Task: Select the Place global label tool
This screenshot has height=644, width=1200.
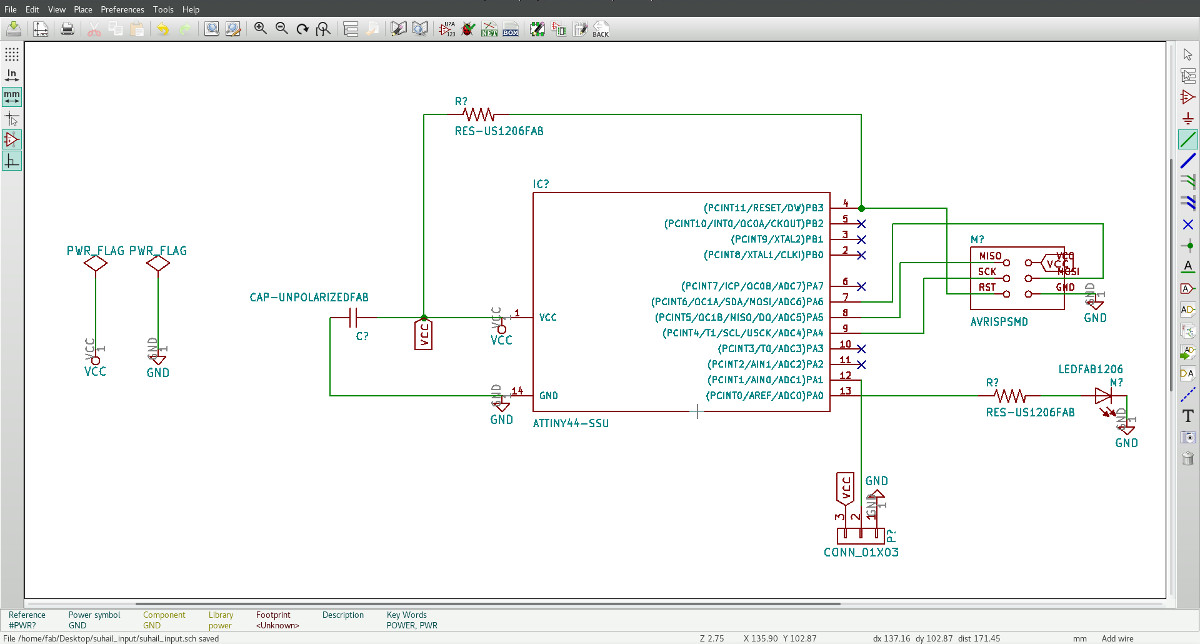Action: pyautogui.click(x=1188, y=288)
